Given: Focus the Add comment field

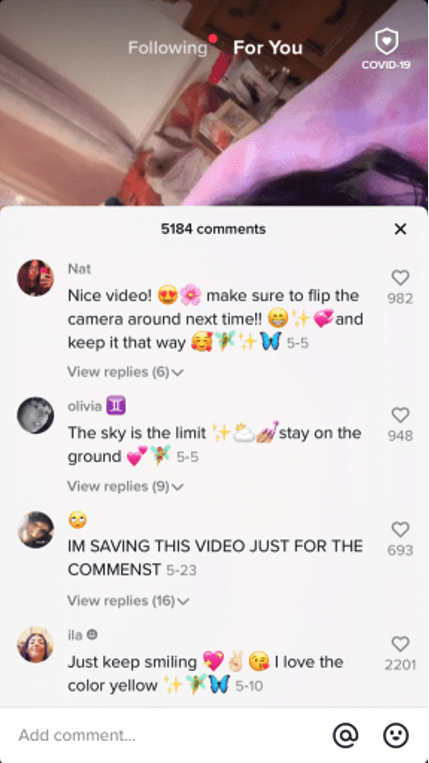Looking at the screenshot, I should tap(165, 735).
